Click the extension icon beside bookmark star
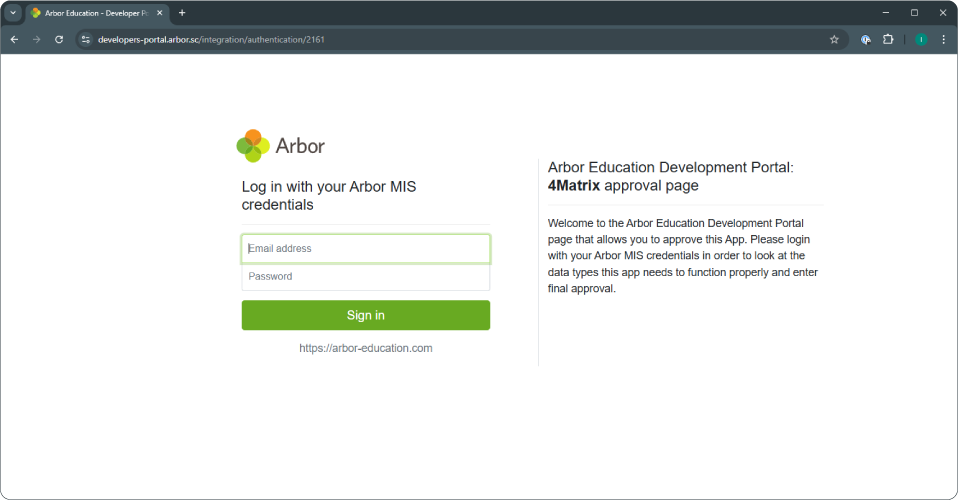This screenshot has height=500, width=958. point(866,40)
